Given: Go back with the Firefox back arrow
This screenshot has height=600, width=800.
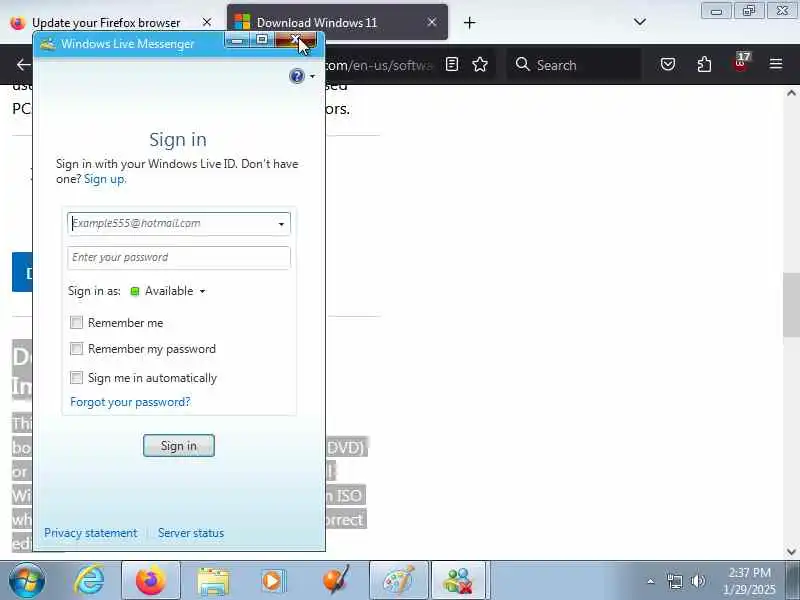Looking at the screenshot, I should click(x=23, y=65).
